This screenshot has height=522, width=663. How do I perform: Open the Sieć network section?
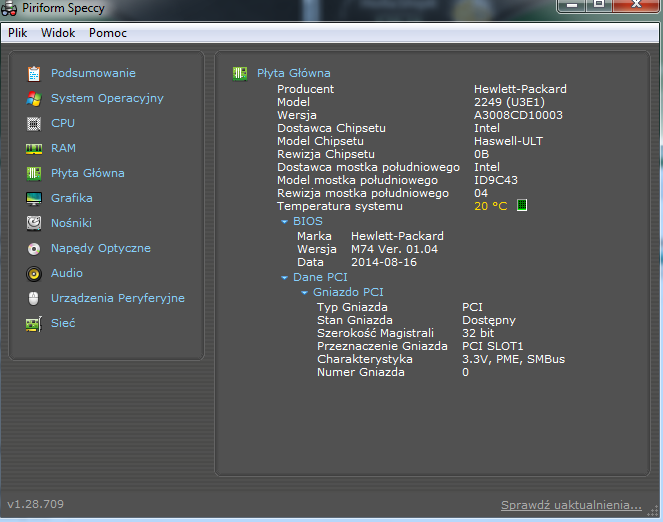(63, 323)
